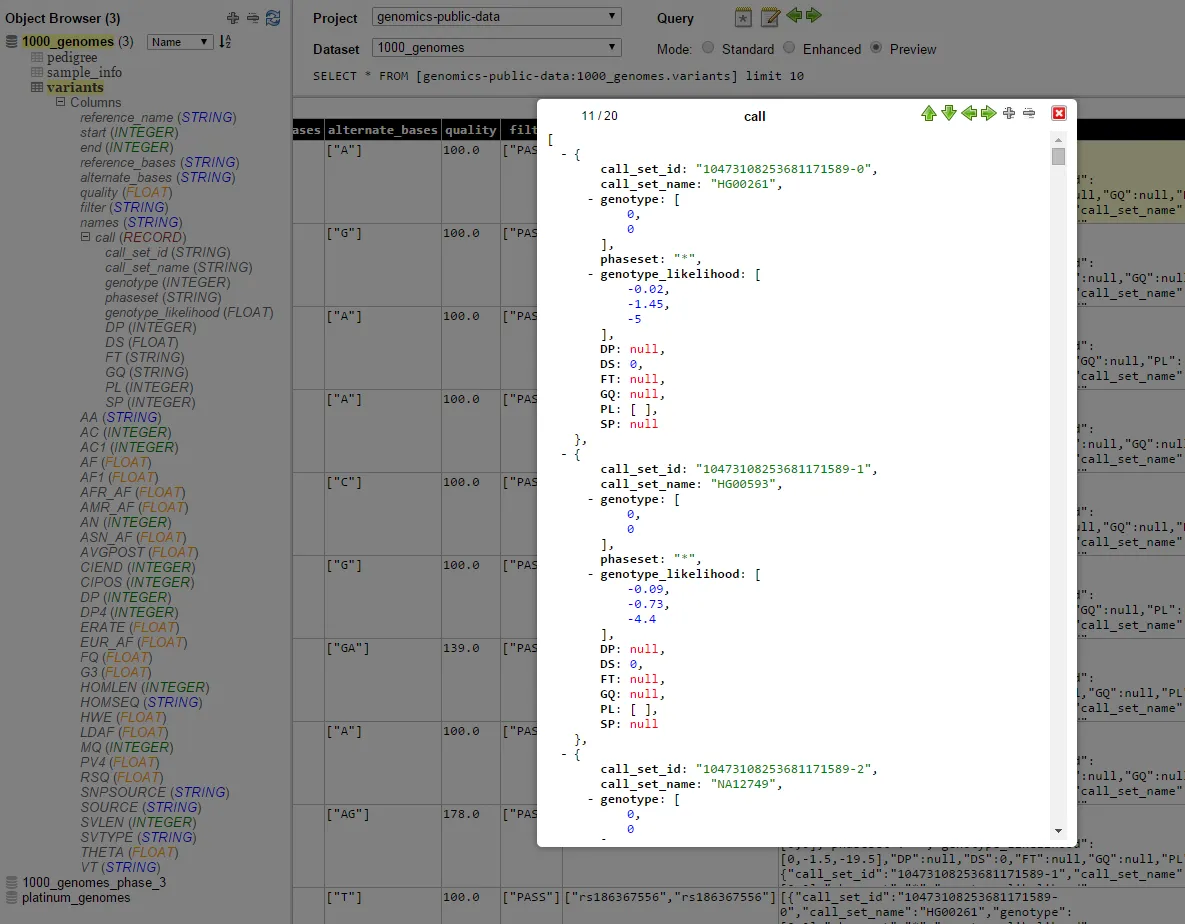Collapse all JSON nodes in call popup
The width and height of the screenshot is (1185, 924).
point(1029,114)
